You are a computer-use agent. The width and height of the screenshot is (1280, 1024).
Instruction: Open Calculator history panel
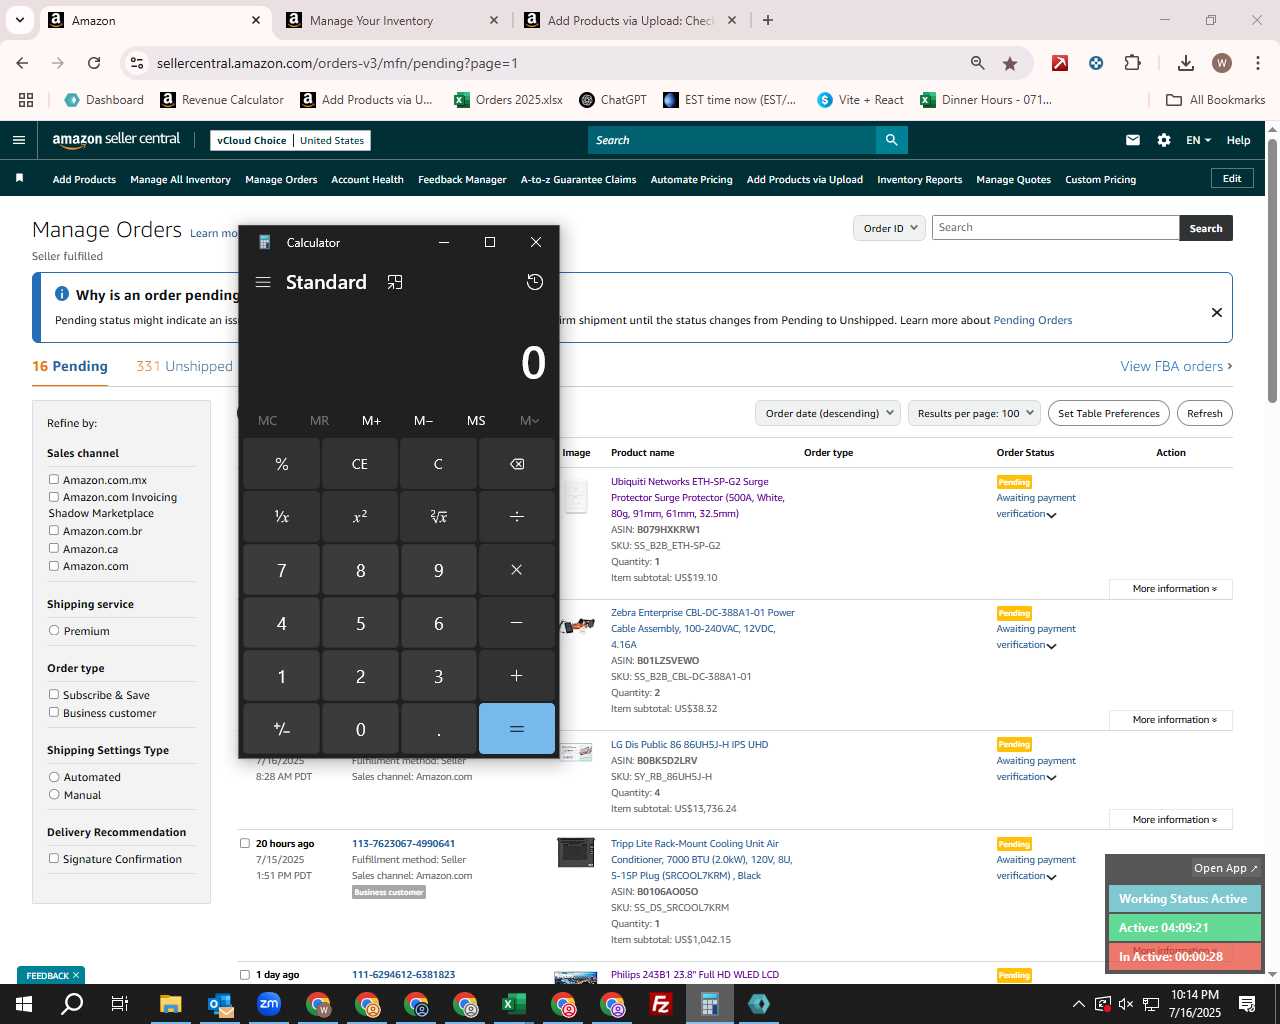point(535,282)
